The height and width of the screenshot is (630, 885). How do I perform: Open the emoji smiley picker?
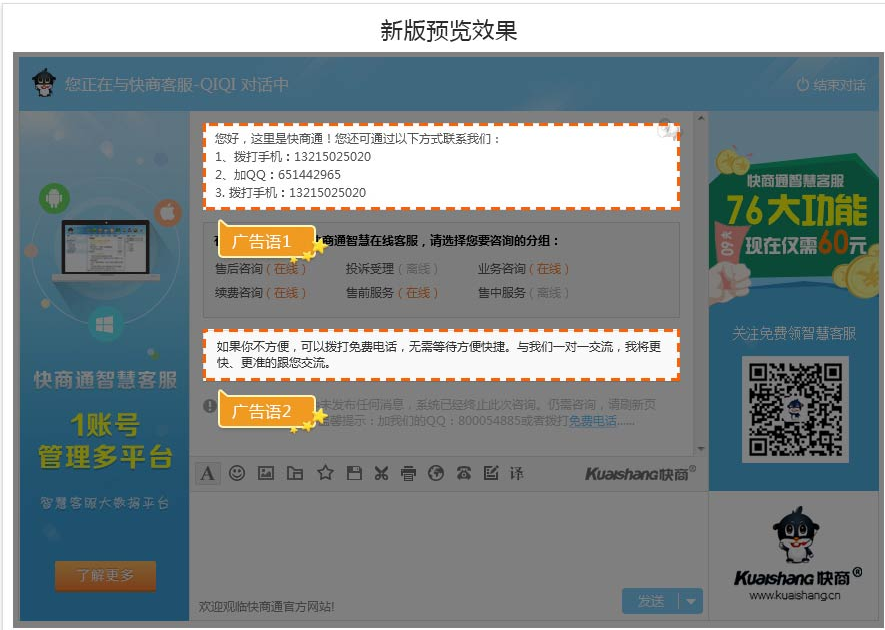tap(237, 473)
